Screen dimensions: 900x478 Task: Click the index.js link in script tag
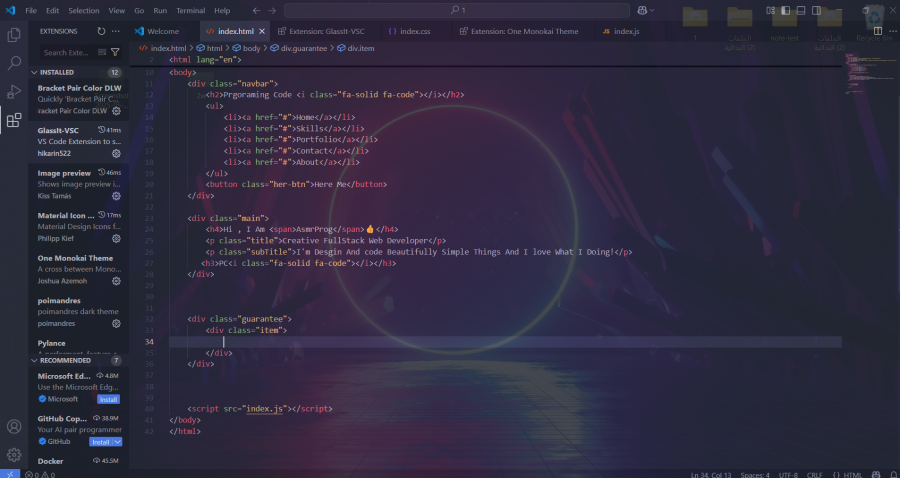point(264,409)
